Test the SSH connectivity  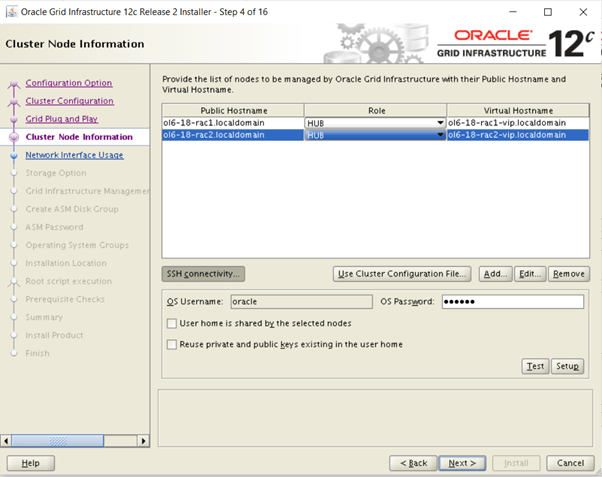coord(535,366)
